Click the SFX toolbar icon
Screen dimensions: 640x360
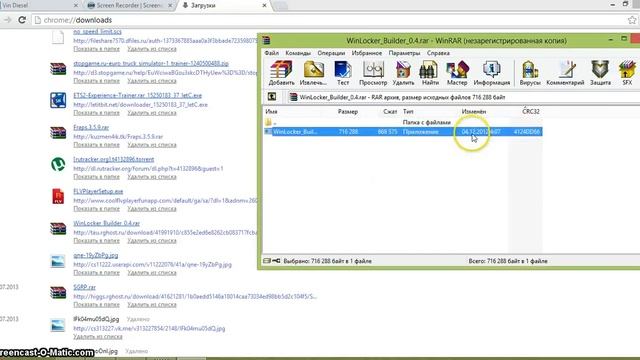coord(627,73)
